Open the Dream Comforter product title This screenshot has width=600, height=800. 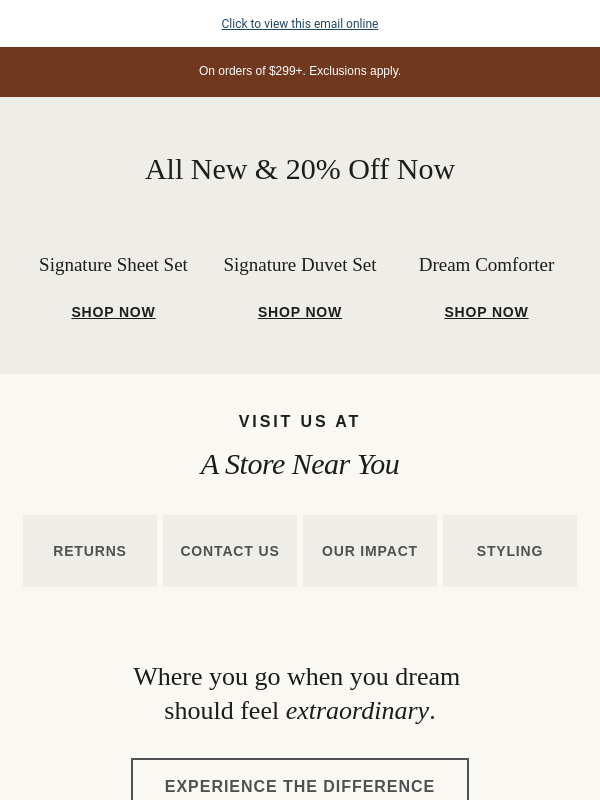(x=486, y=265)
